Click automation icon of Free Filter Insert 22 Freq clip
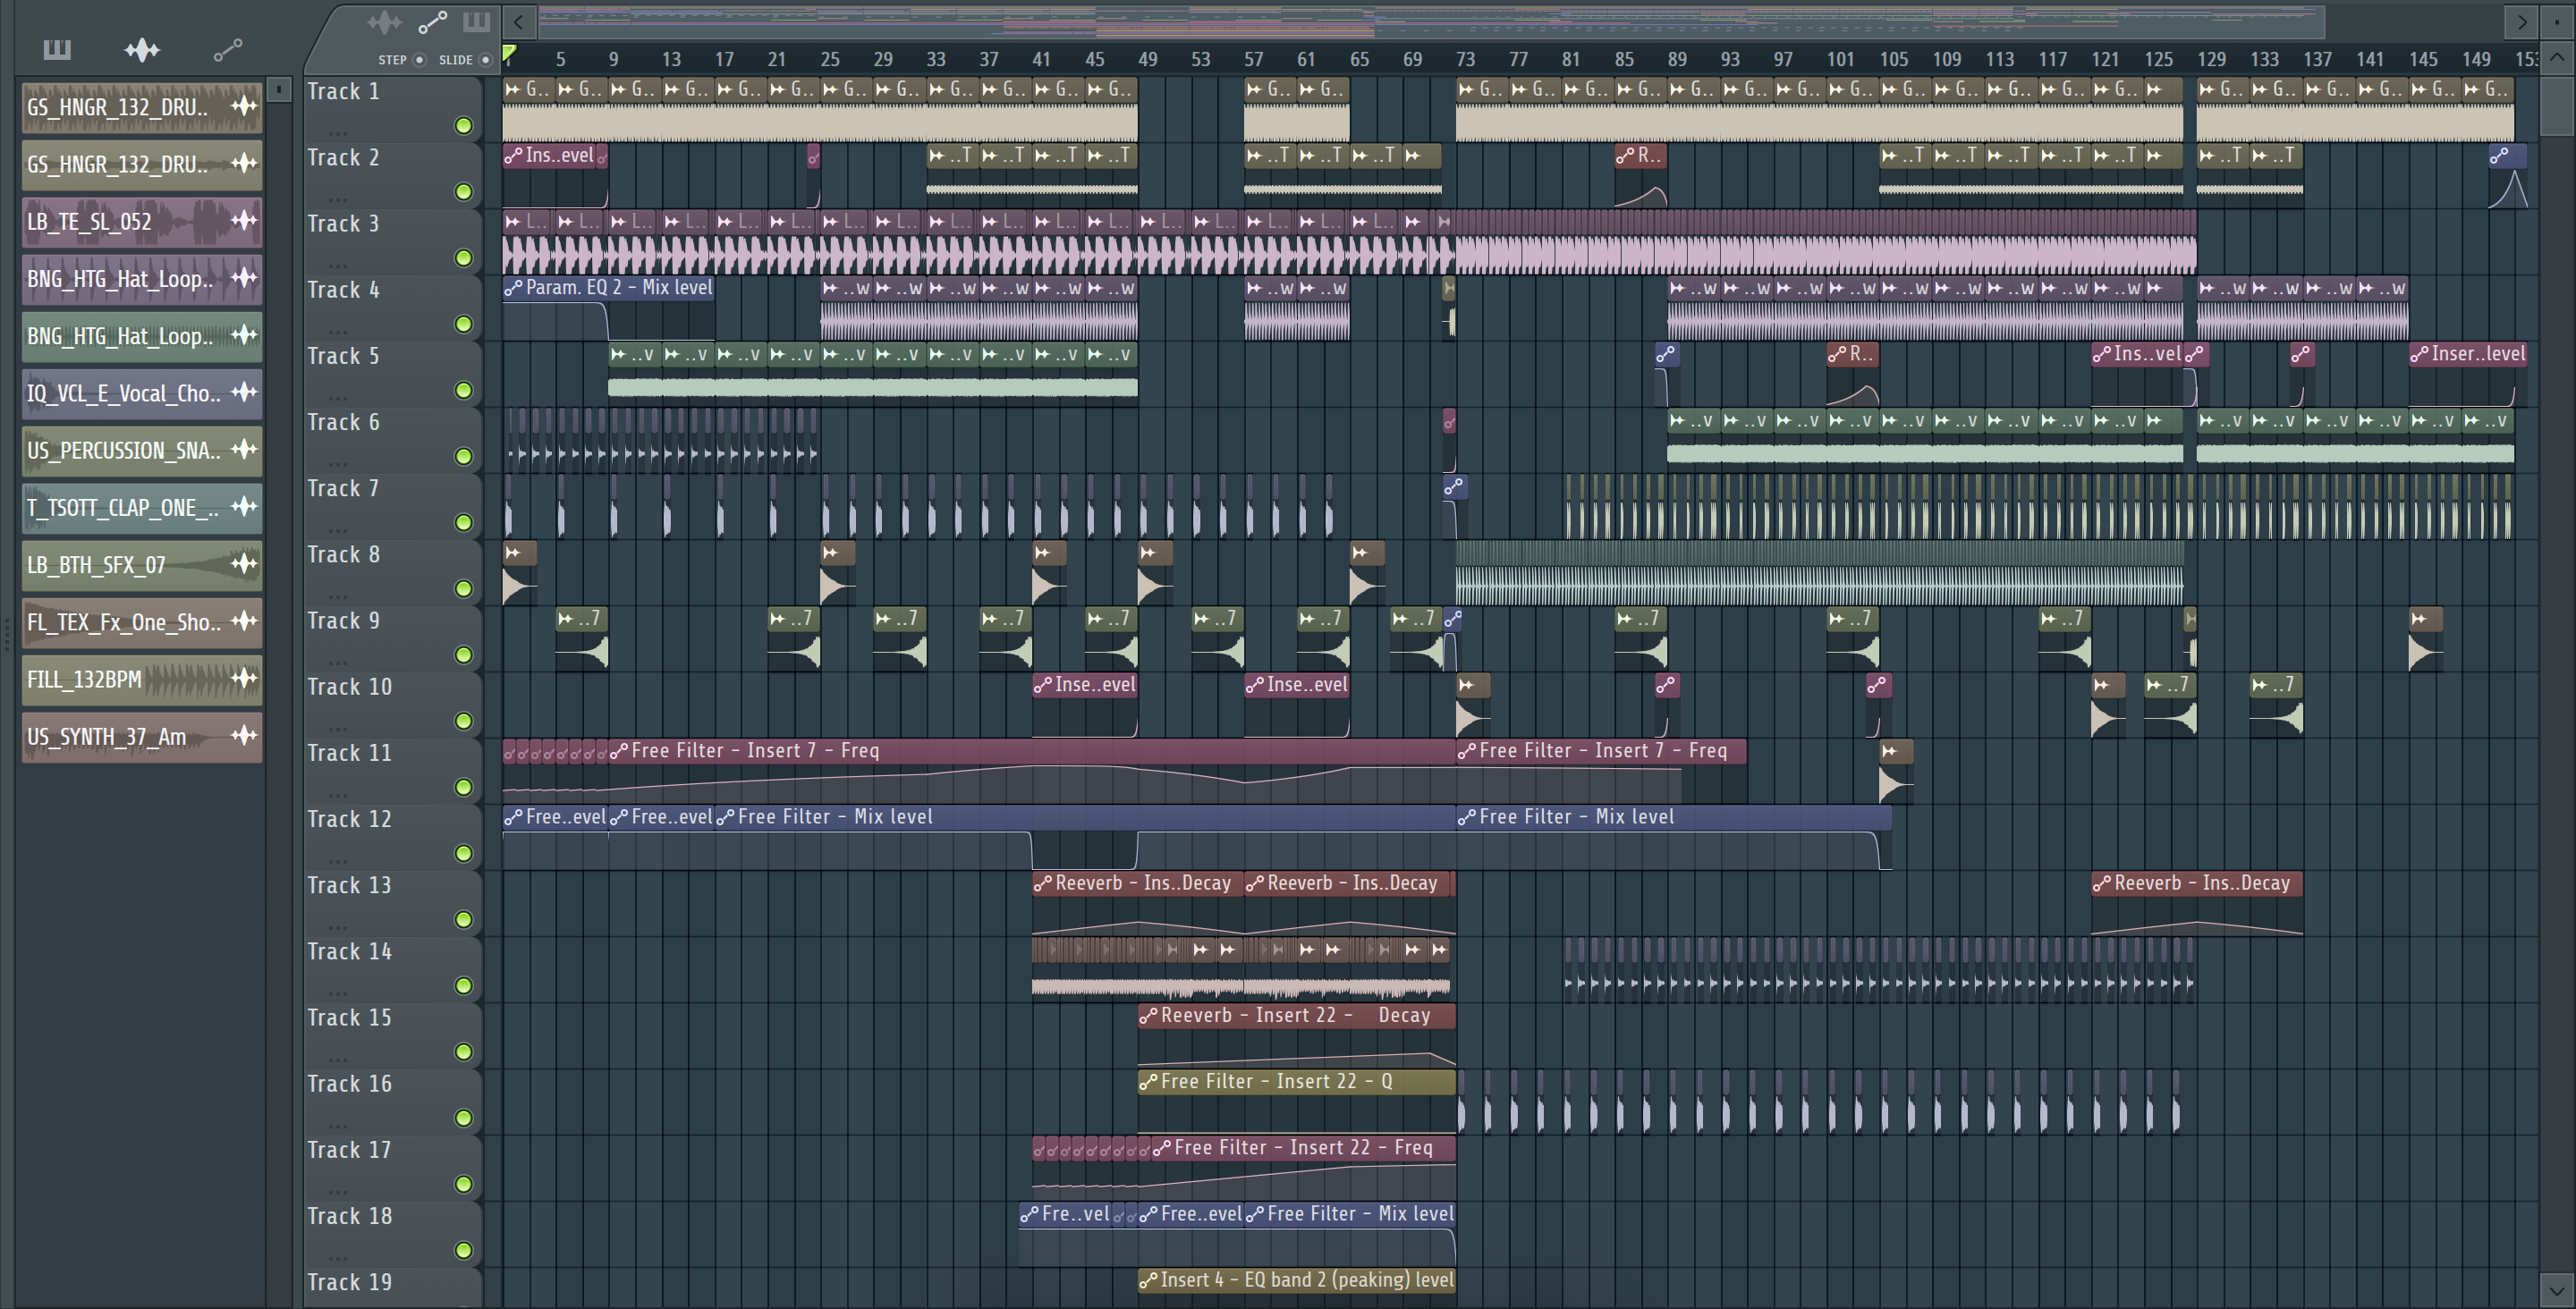2576x1309 pixels. coord(1161,1148)
